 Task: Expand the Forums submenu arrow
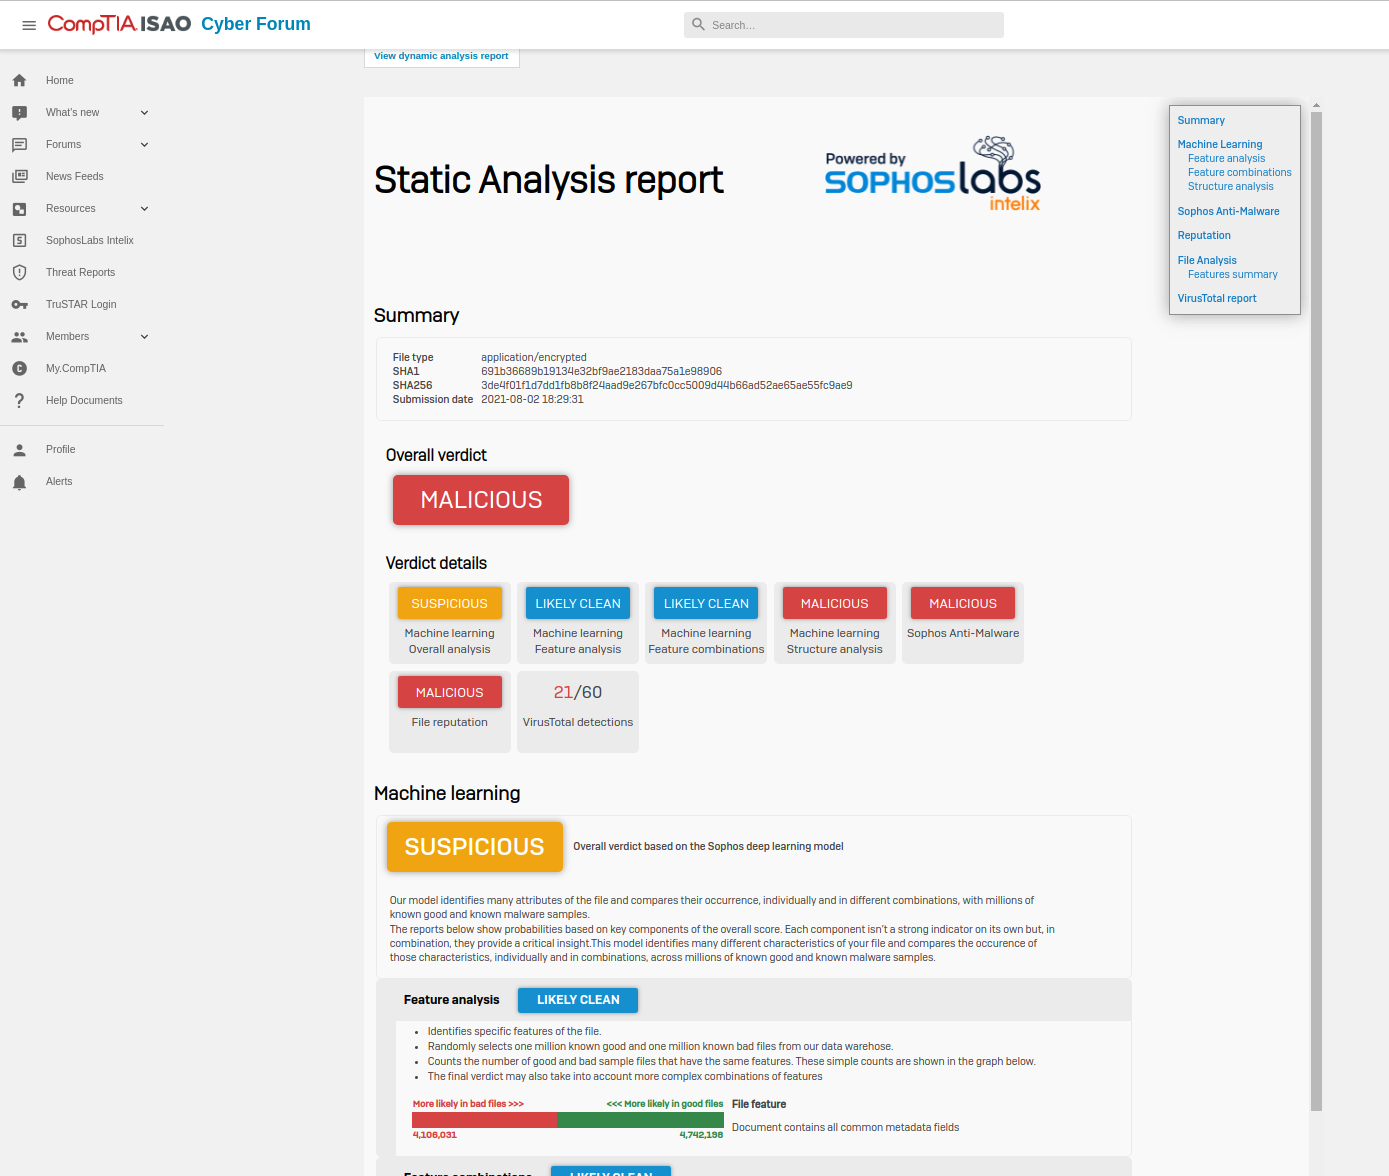pos(144,144)
